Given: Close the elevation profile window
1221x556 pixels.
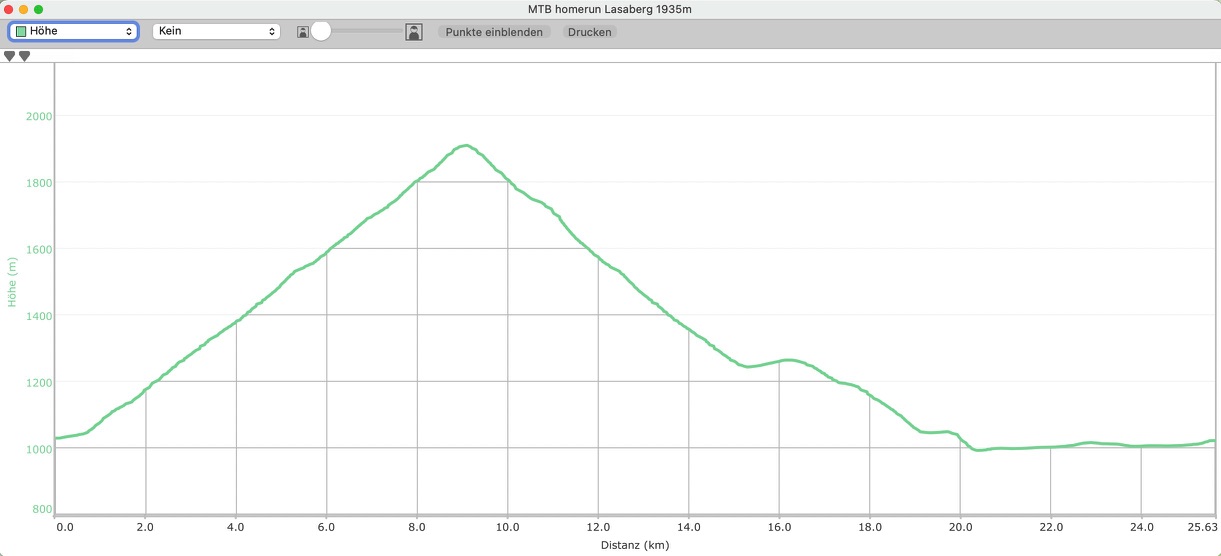Looking at the screenshot, I should tap(9, 9).
